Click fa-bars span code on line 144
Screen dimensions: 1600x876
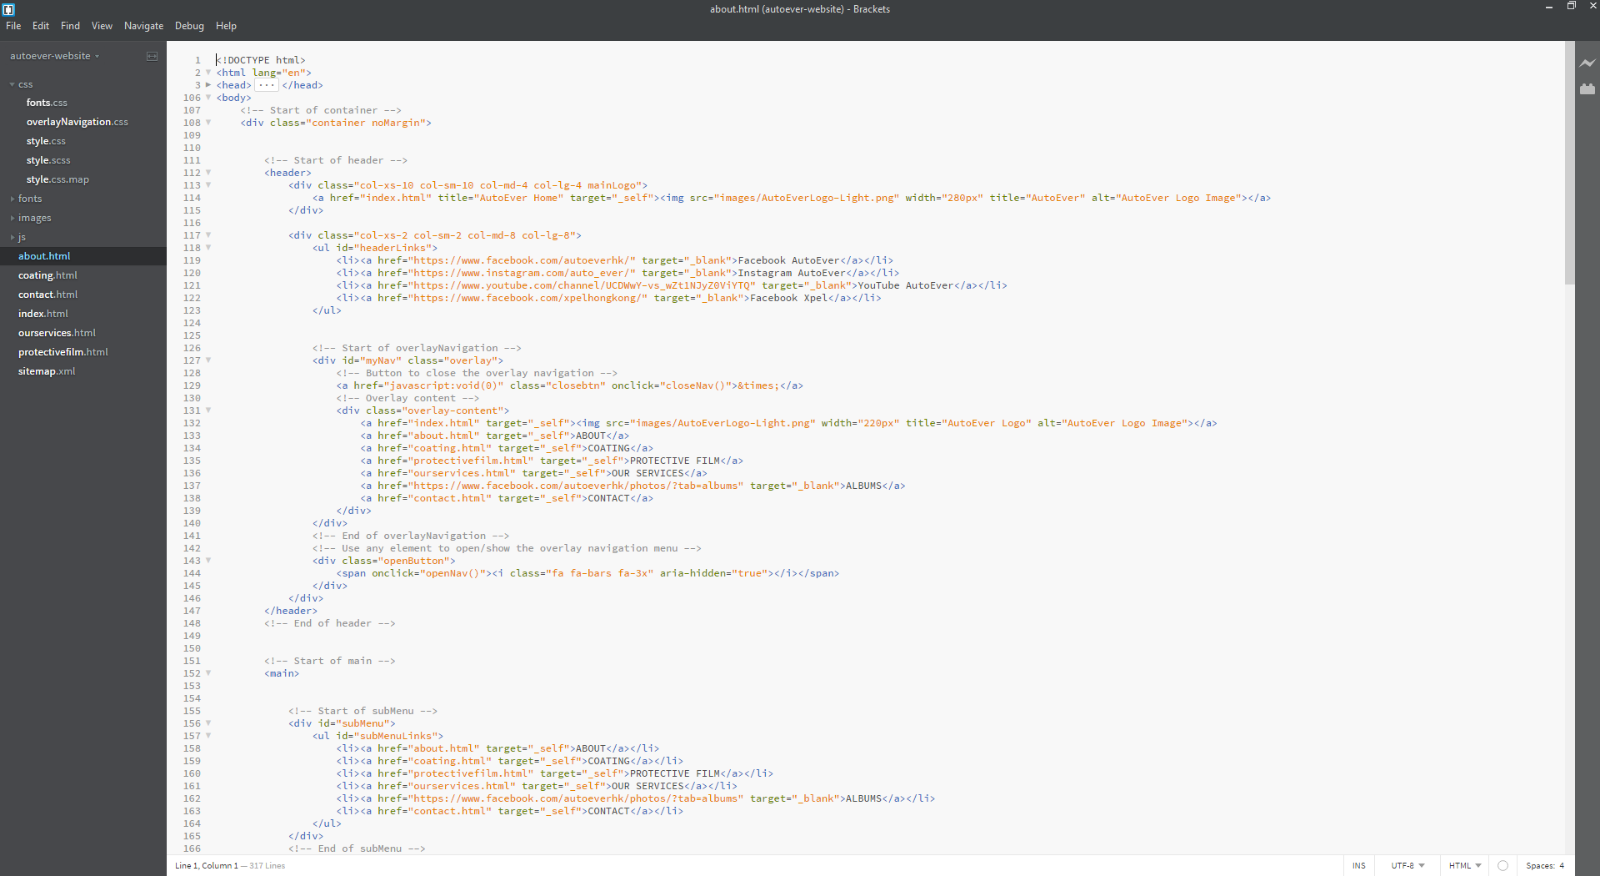pos(588,574)
